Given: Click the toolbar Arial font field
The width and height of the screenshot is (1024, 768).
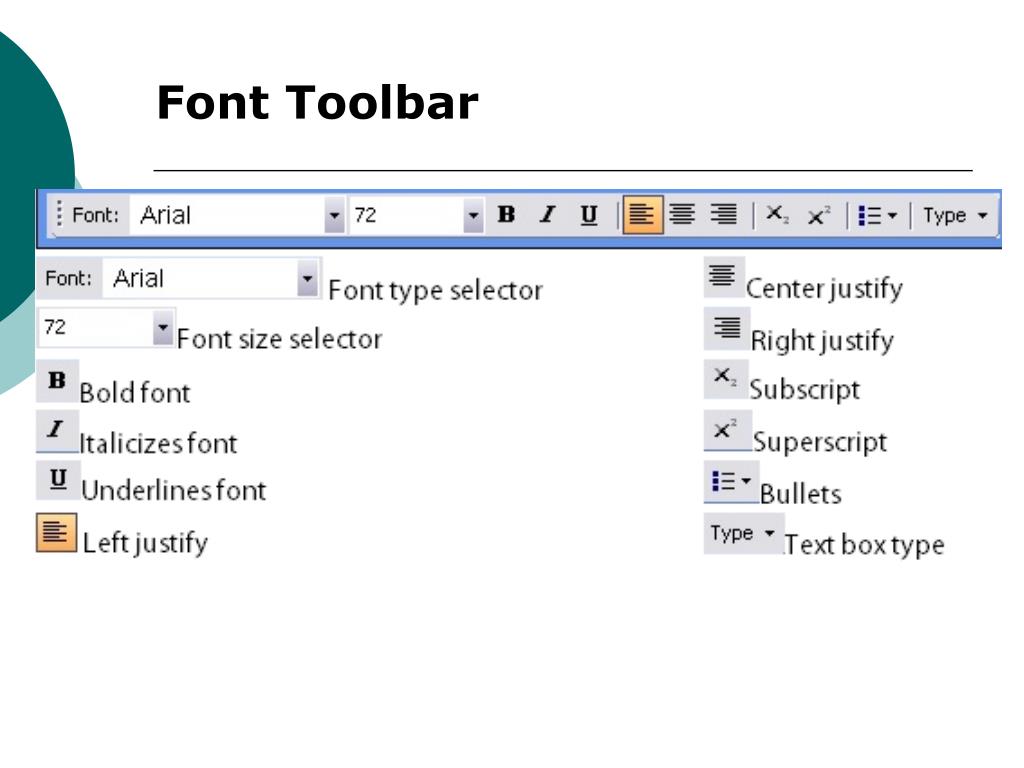Looking at the screenshot, I should click(x=227, y=215).
